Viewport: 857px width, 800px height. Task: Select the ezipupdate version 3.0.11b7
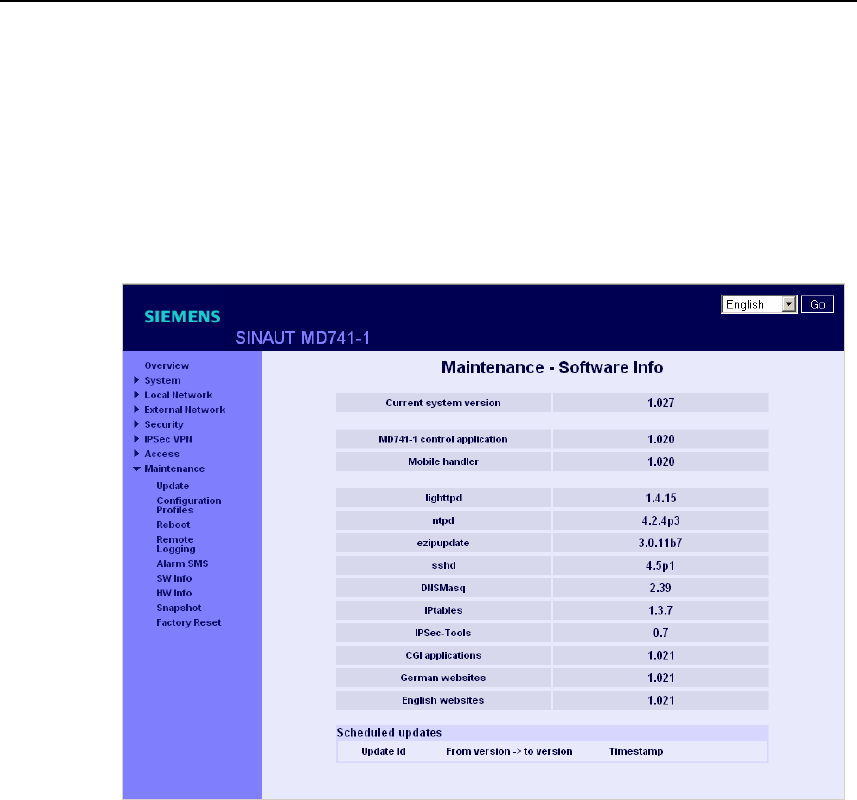(660, 543)
